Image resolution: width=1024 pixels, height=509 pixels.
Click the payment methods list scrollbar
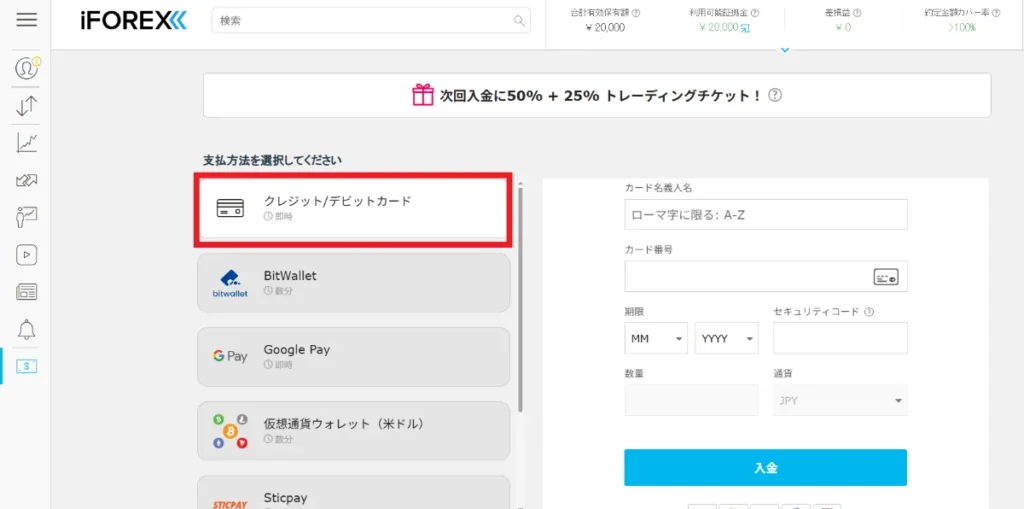520,300
